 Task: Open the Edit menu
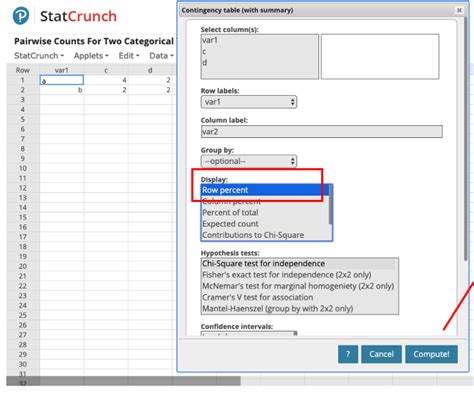coord(129,56)
